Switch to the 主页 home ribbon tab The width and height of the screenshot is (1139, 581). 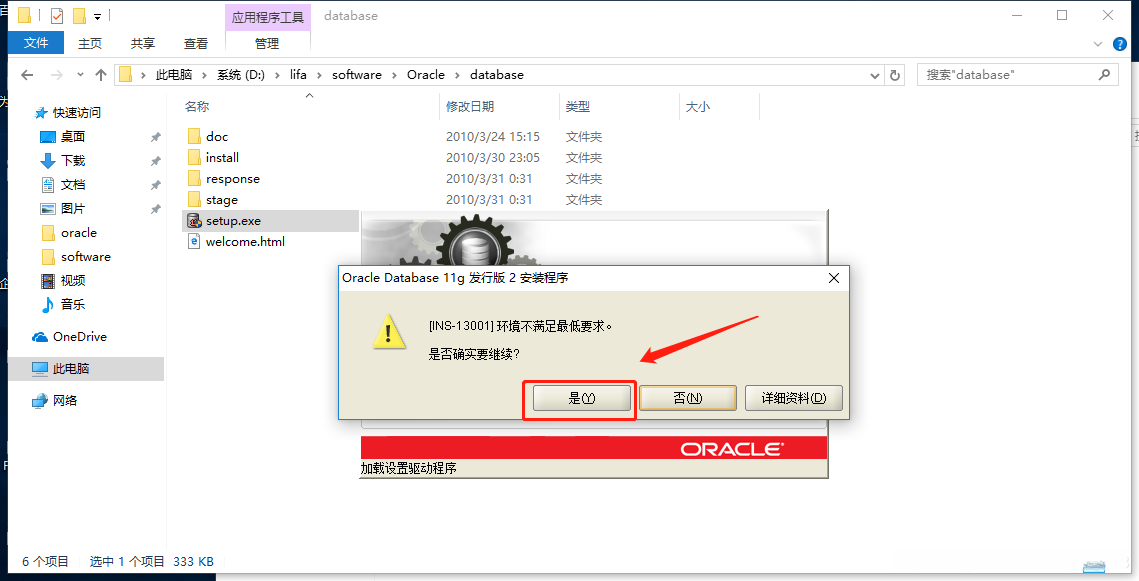tap(90, 44)
